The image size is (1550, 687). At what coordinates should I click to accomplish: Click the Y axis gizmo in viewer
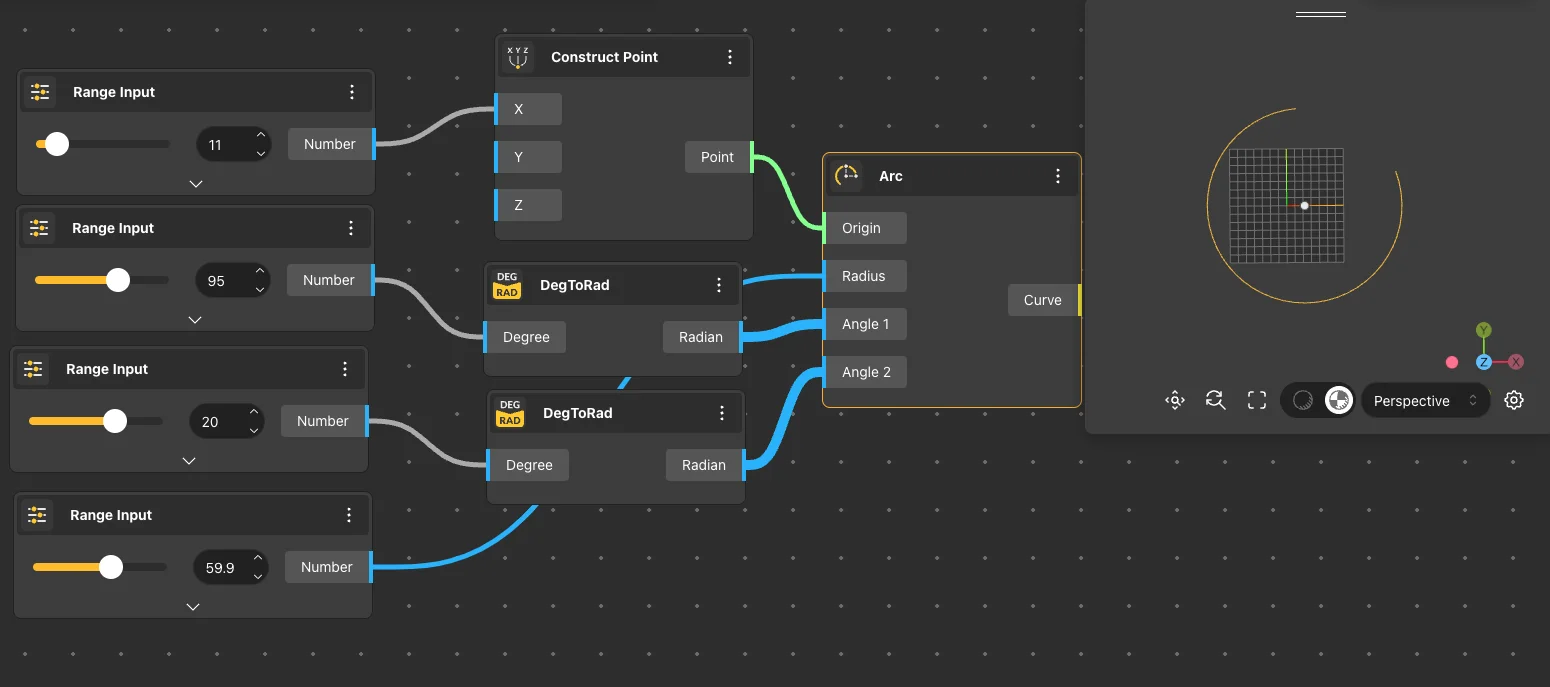pyautogui.click(x=1484, y=331)
